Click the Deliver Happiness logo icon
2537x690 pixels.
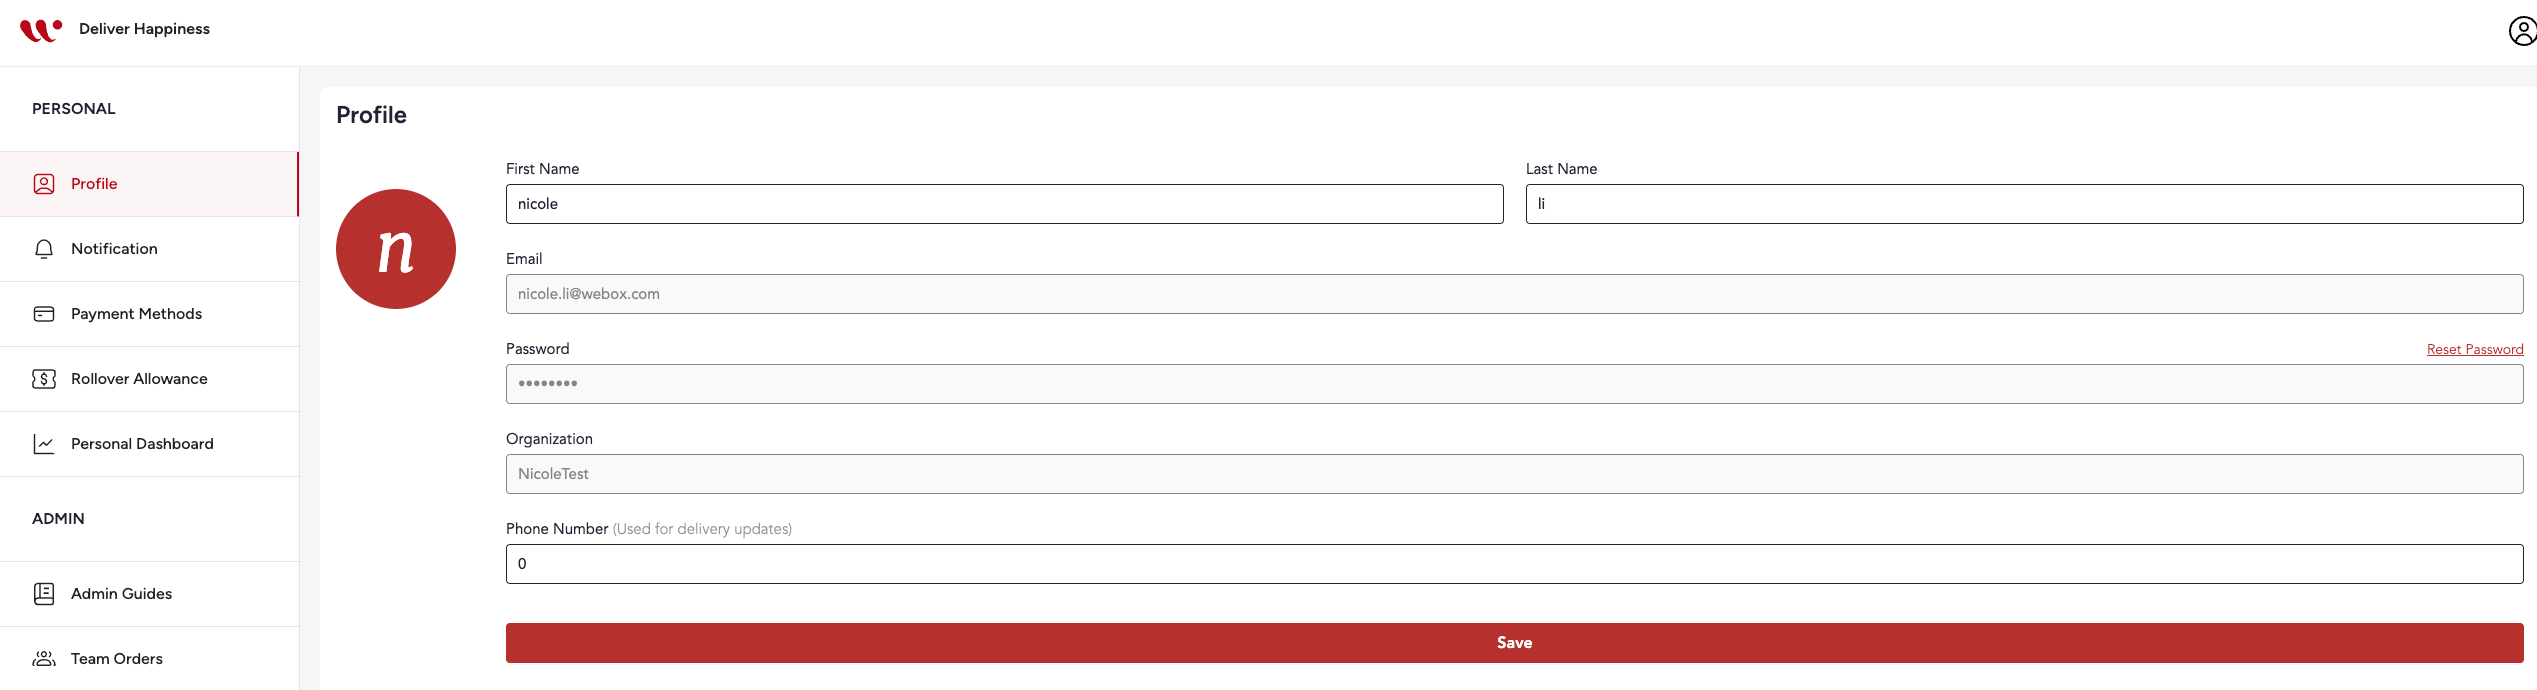[x=40, y=30]
